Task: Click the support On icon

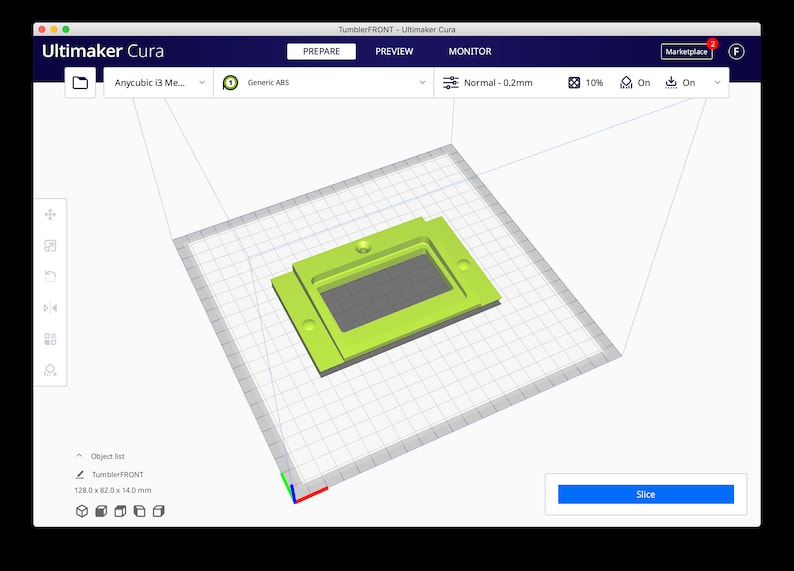Action: 626,83
